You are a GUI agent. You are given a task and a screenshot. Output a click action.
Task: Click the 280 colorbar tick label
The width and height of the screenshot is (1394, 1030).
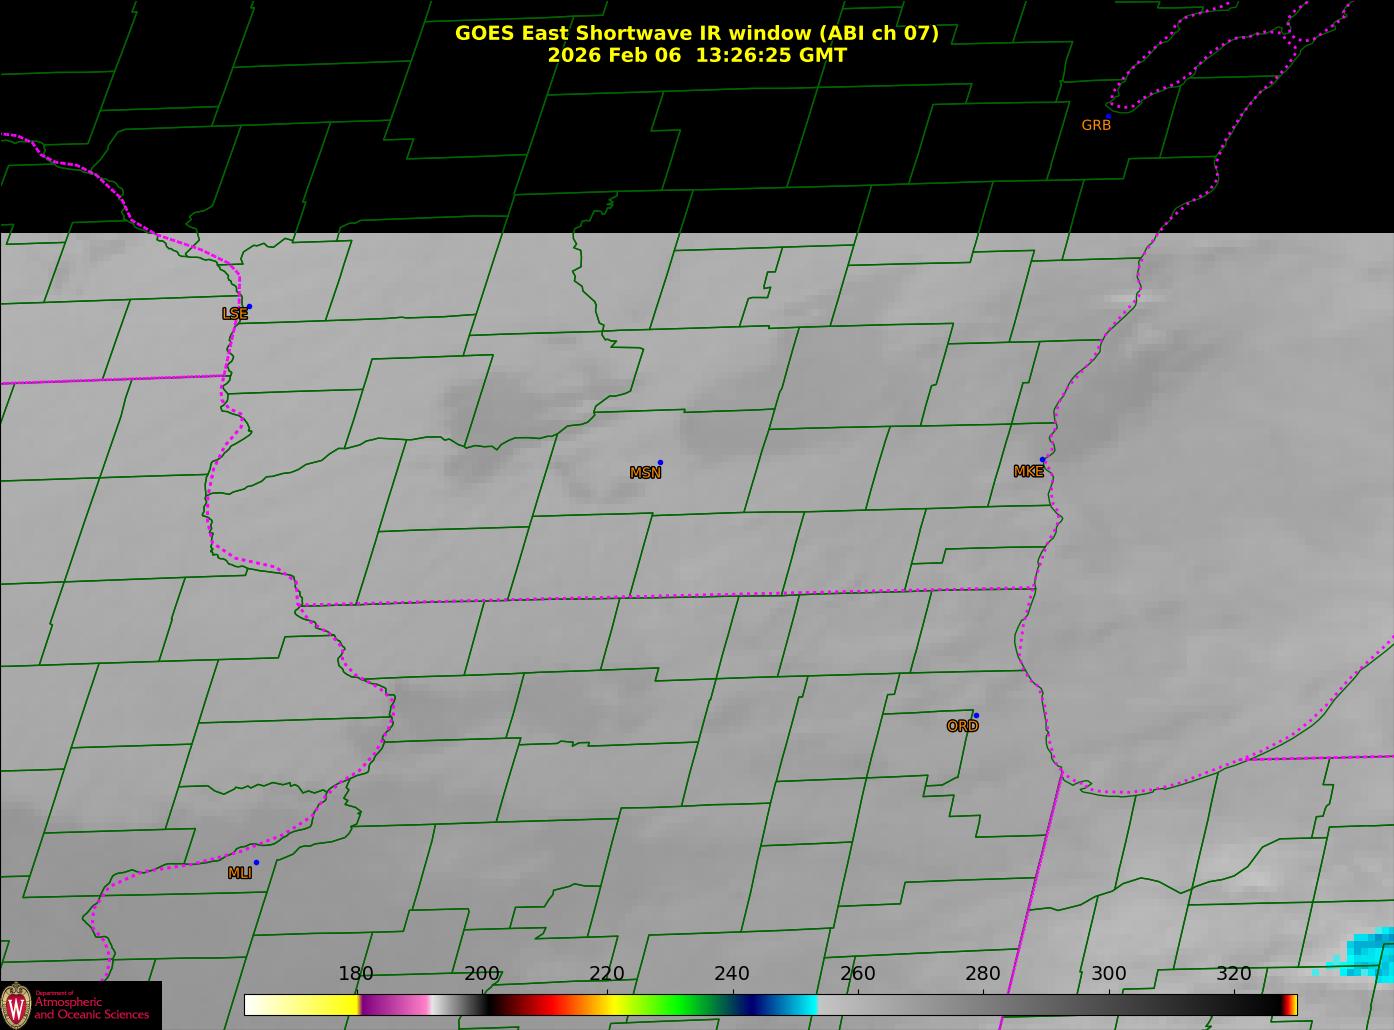pyautogui.click(x=983, y=974)
